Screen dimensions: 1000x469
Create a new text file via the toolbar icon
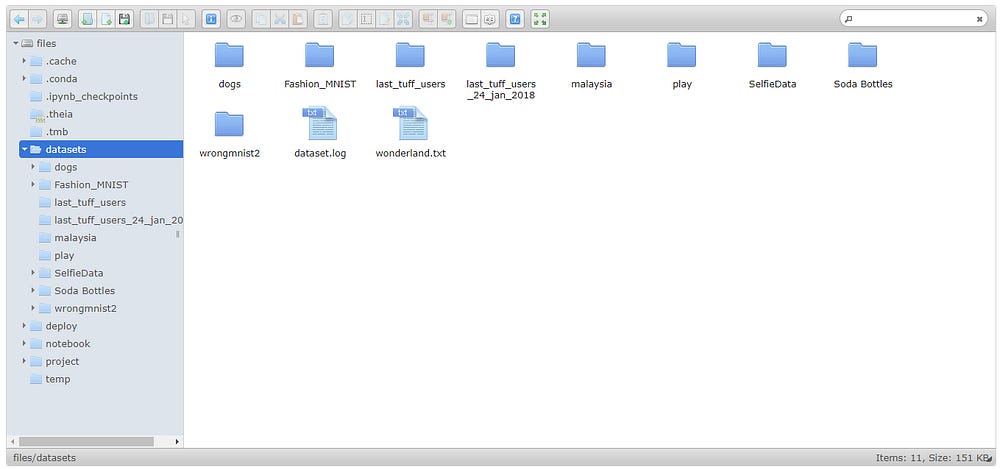tap(106, 19)
